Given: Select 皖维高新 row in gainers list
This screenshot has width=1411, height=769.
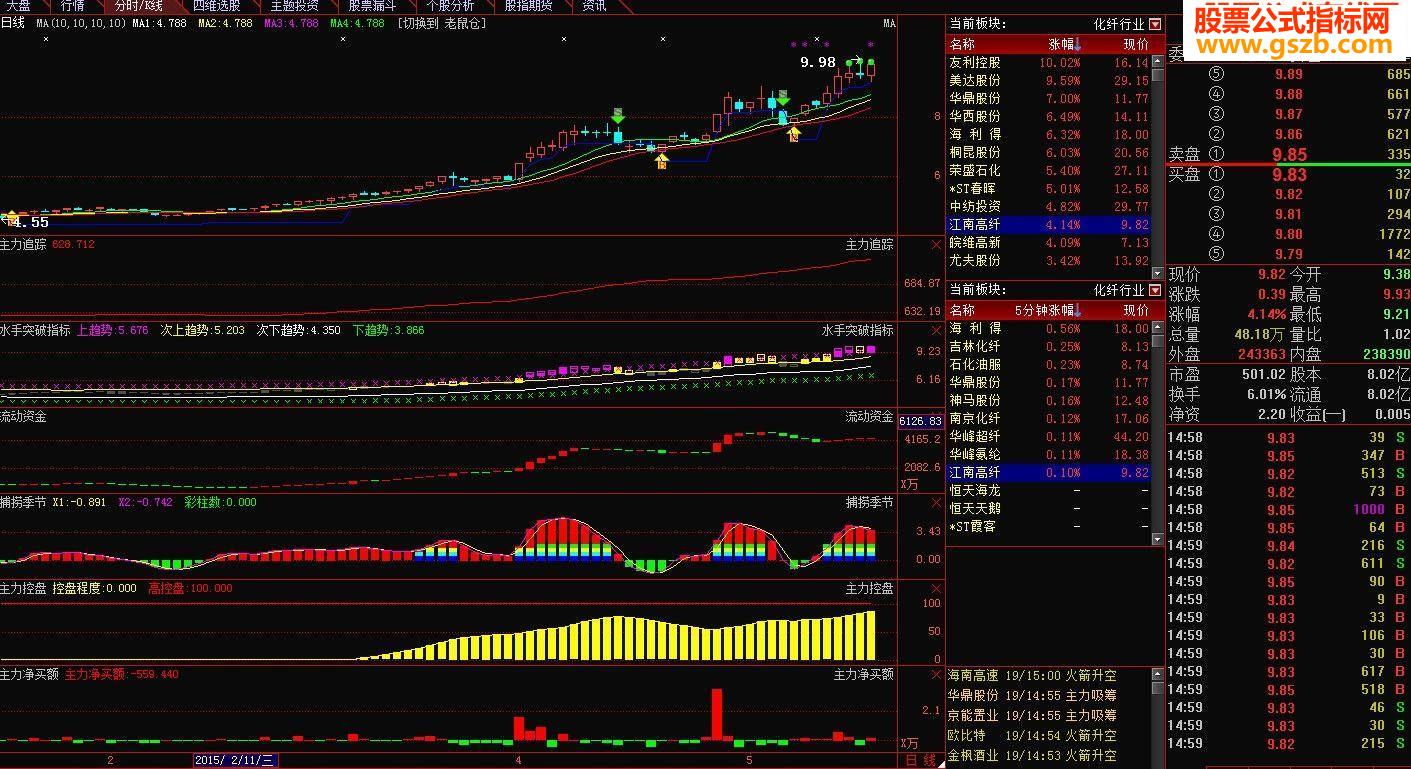Looking at the screenshot, I should pos(1048,242).
